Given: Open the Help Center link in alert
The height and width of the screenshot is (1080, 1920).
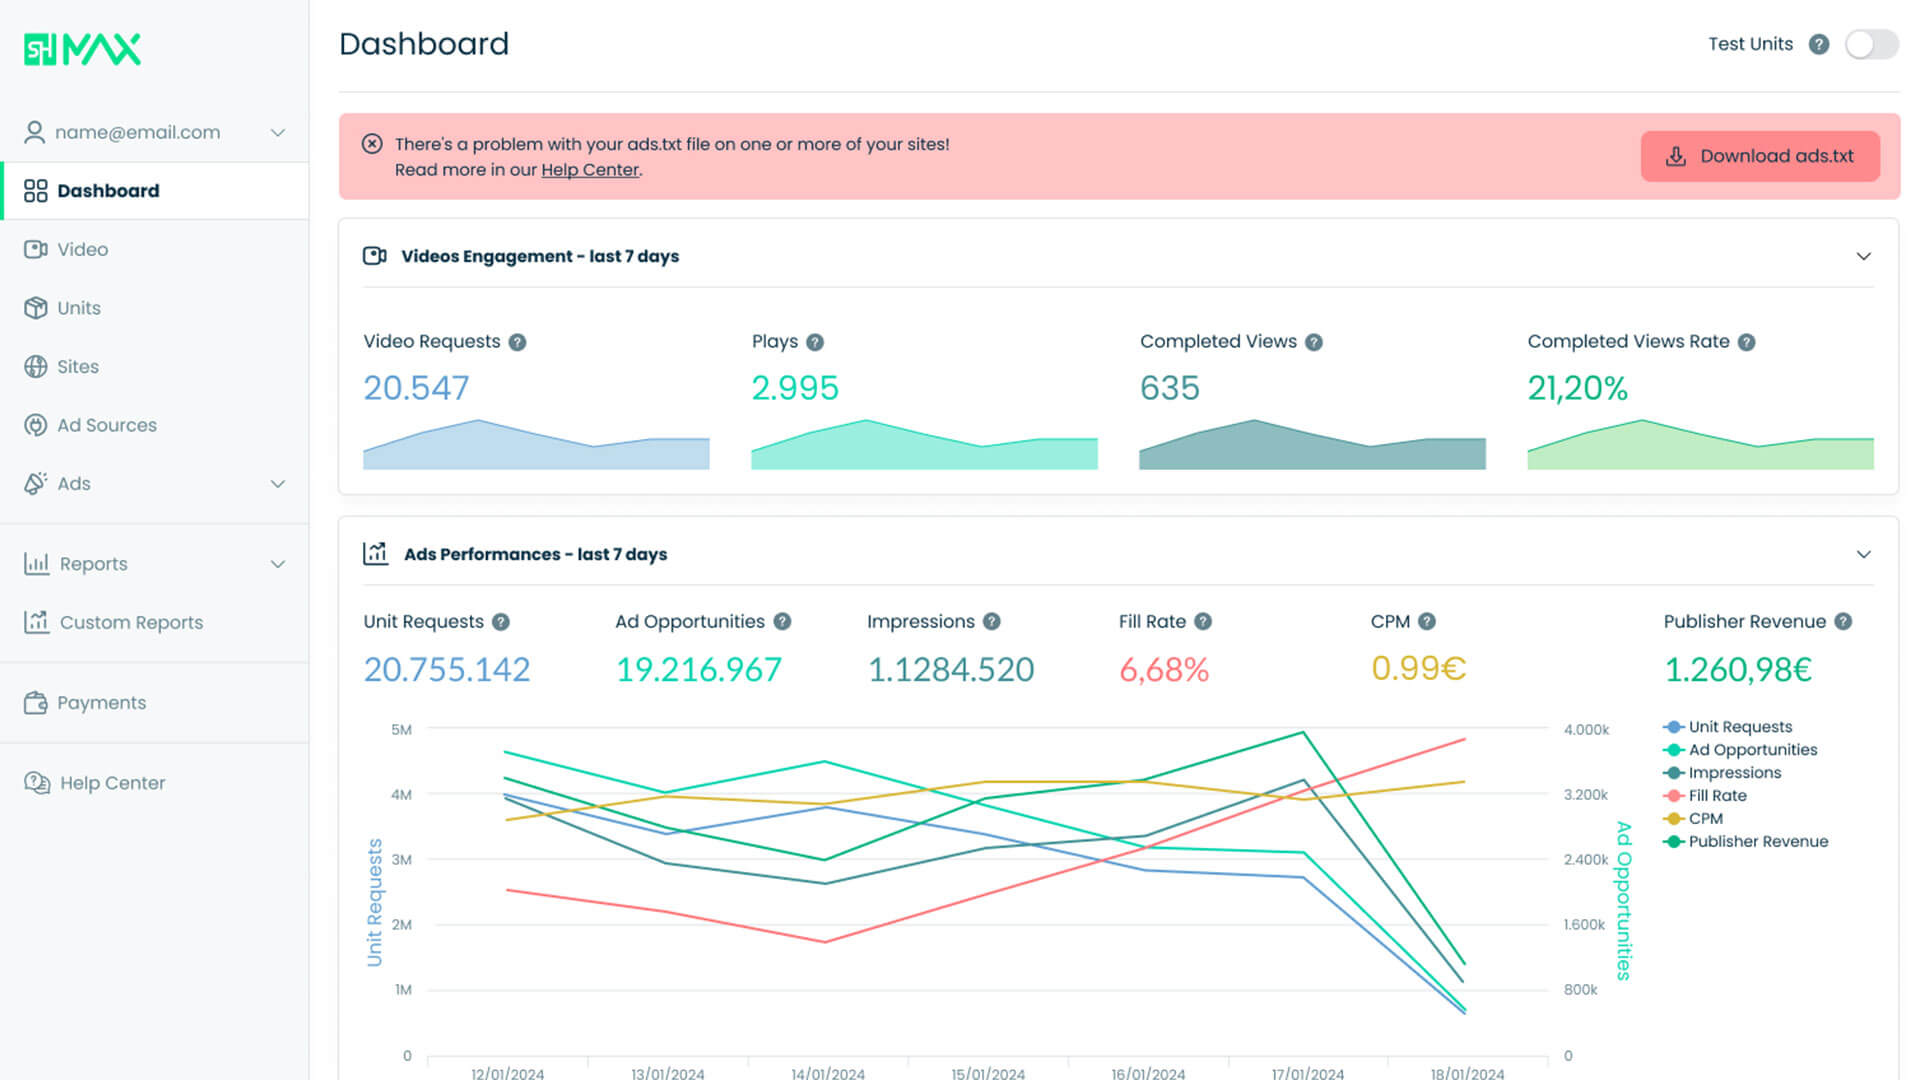Looking at the screenshot, I should point(589,170).
